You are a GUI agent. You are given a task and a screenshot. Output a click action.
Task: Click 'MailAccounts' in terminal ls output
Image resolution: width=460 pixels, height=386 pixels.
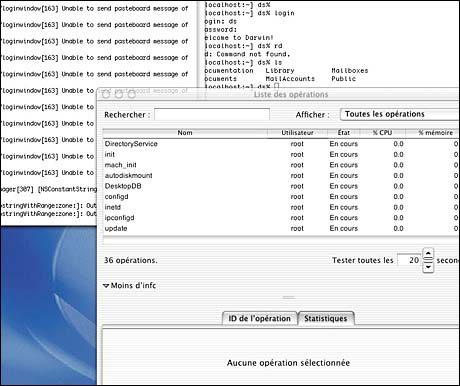290,79
